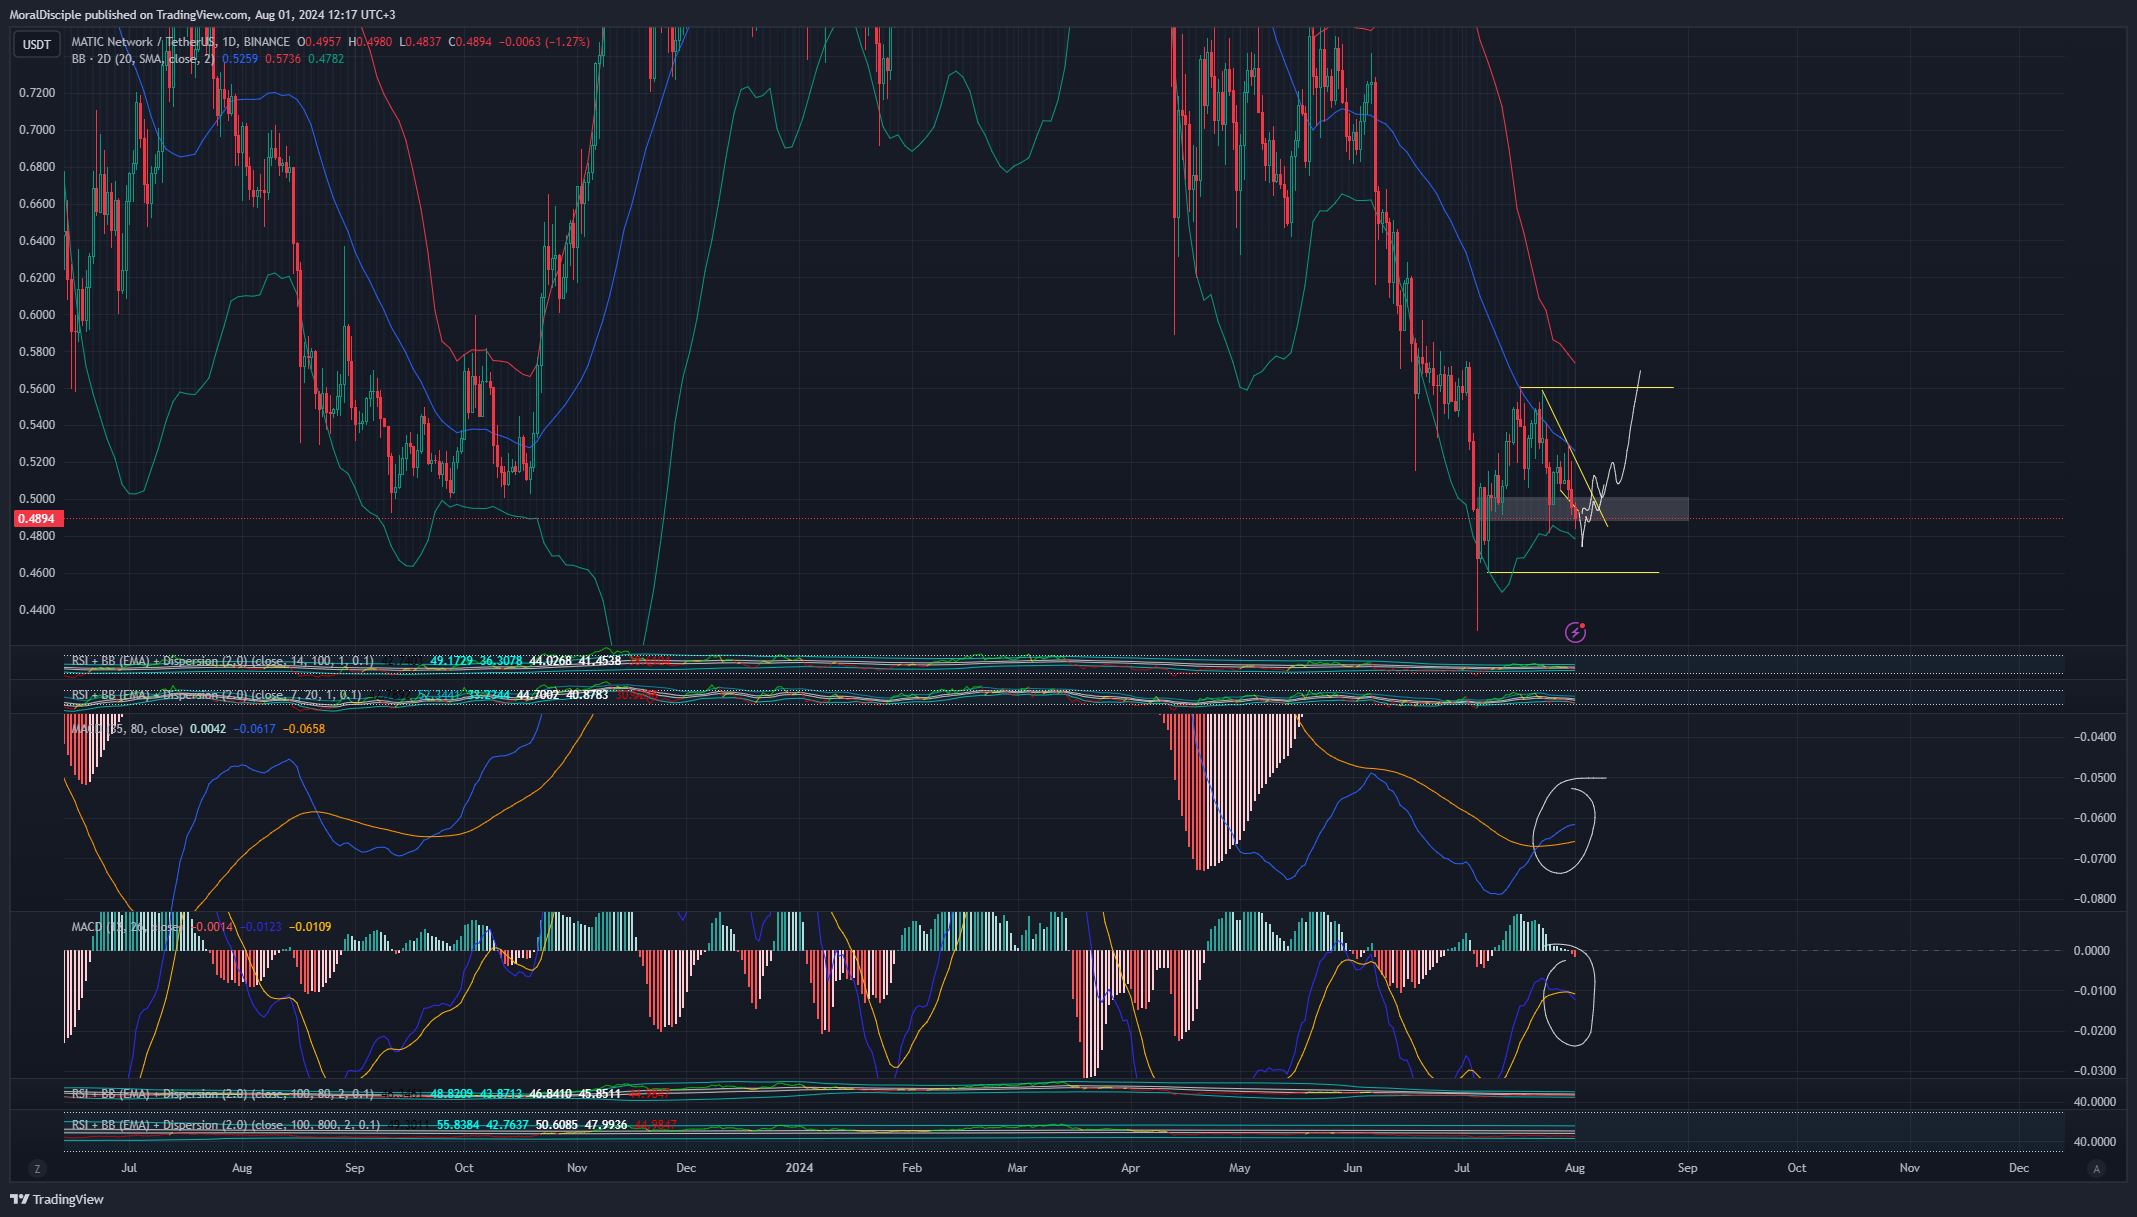Click the 0.0000 lower MACD scale value
Image resolution: width=2137 pixels, height=1217 pixels.
point(2091,951)
